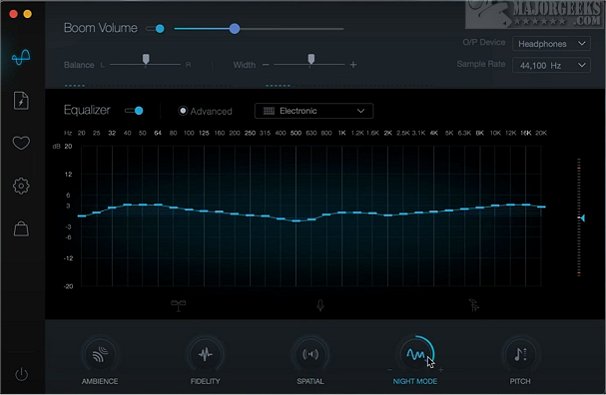Activate the Spatial effect icon

(310, 354)
